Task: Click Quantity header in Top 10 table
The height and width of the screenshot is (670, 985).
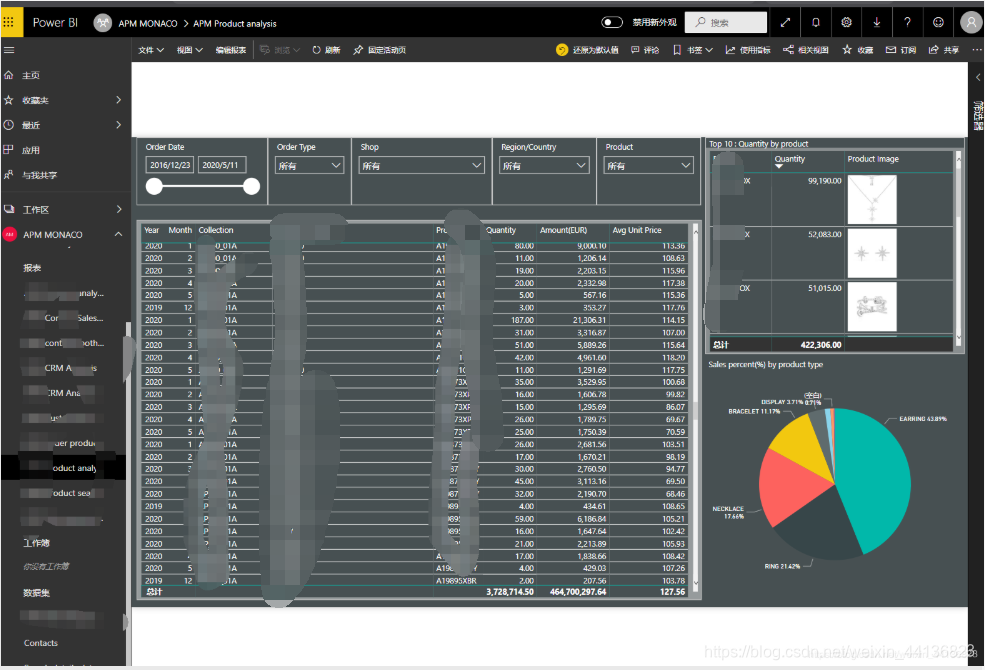Action: (x=790, y=159)
